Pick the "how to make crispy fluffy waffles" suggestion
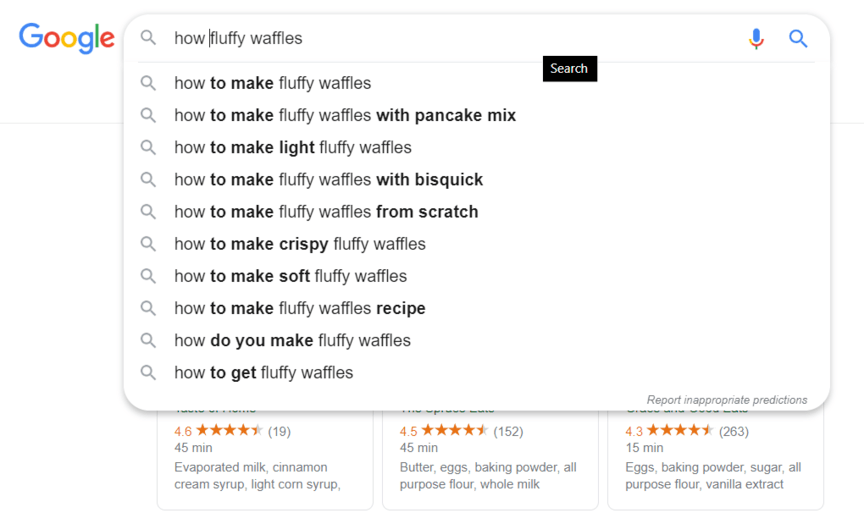Image resolution: width=864 pixels, height=524 pixels. 299,244
